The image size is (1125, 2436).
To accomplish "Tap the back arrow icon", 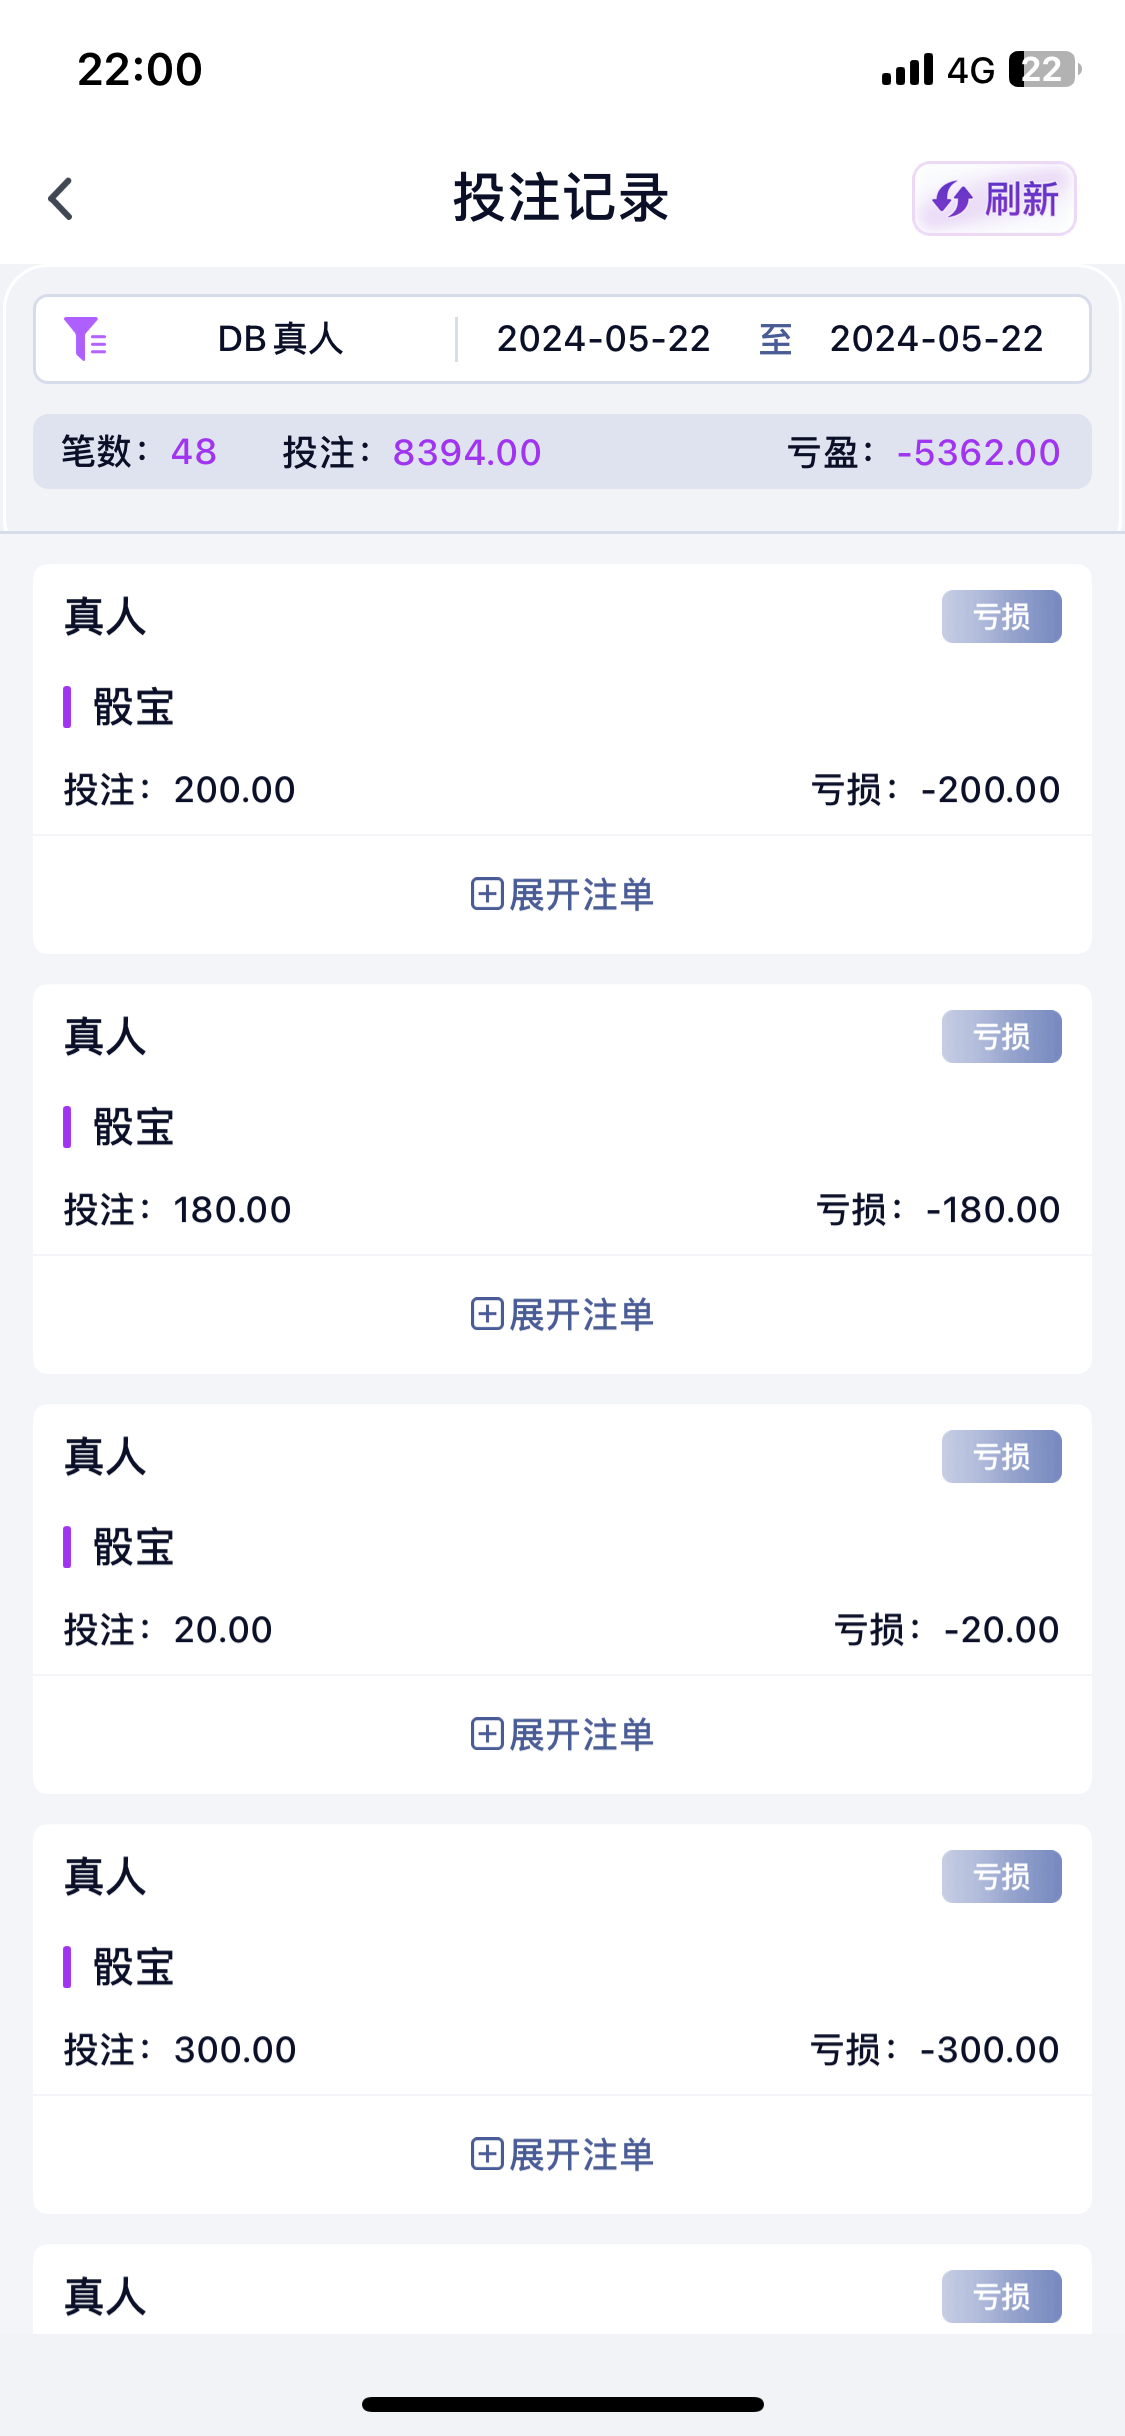I will (x=61, y=198).
